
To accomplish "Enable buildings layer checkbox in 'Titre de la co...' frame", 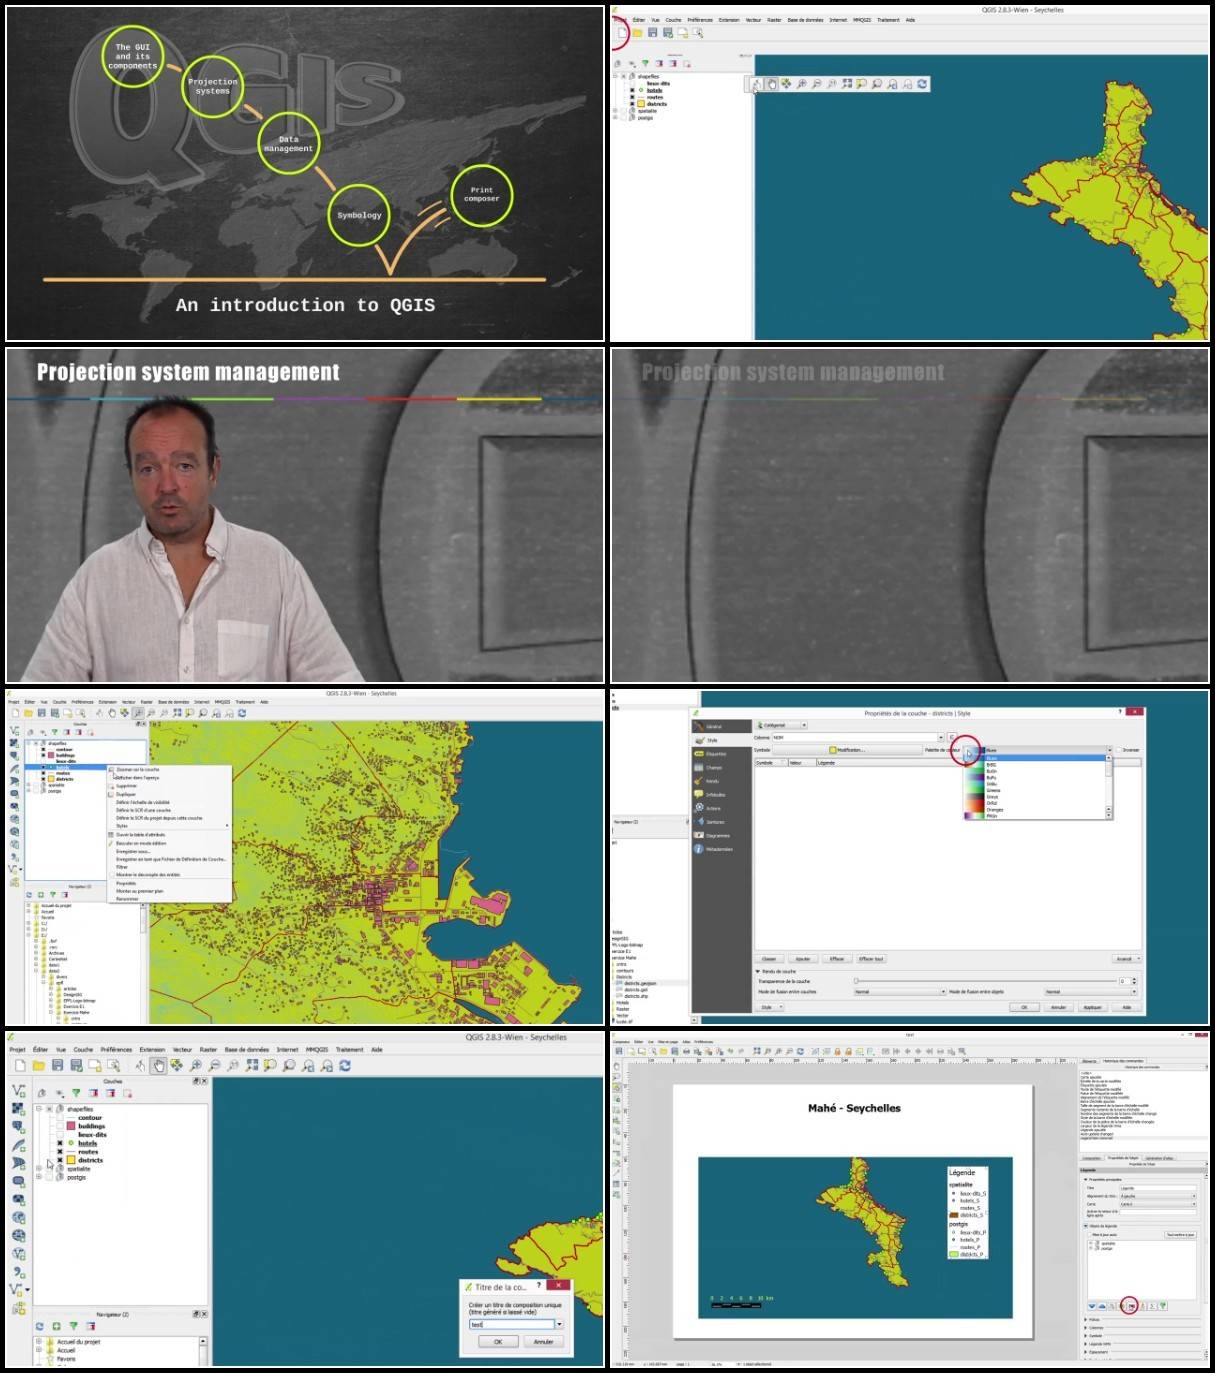I will coord(60,1126).
